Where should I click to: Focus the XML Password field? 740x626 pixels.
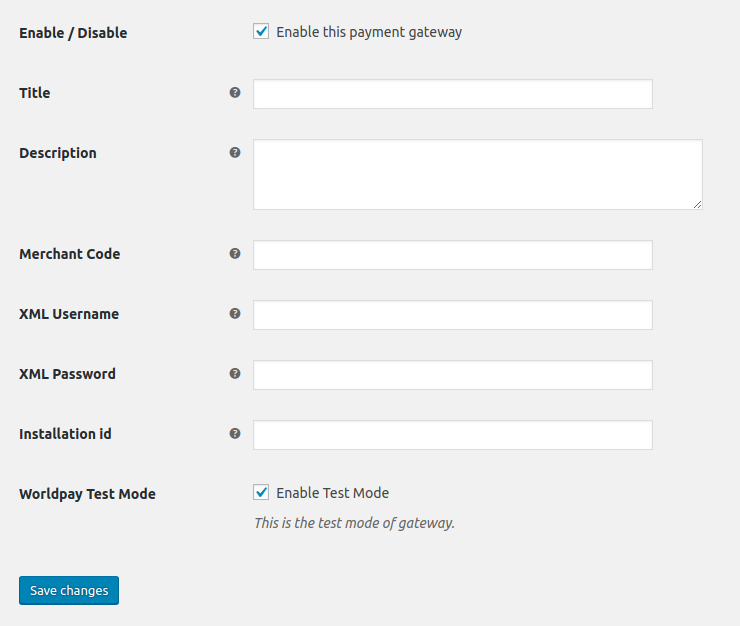tap(452, 375)
